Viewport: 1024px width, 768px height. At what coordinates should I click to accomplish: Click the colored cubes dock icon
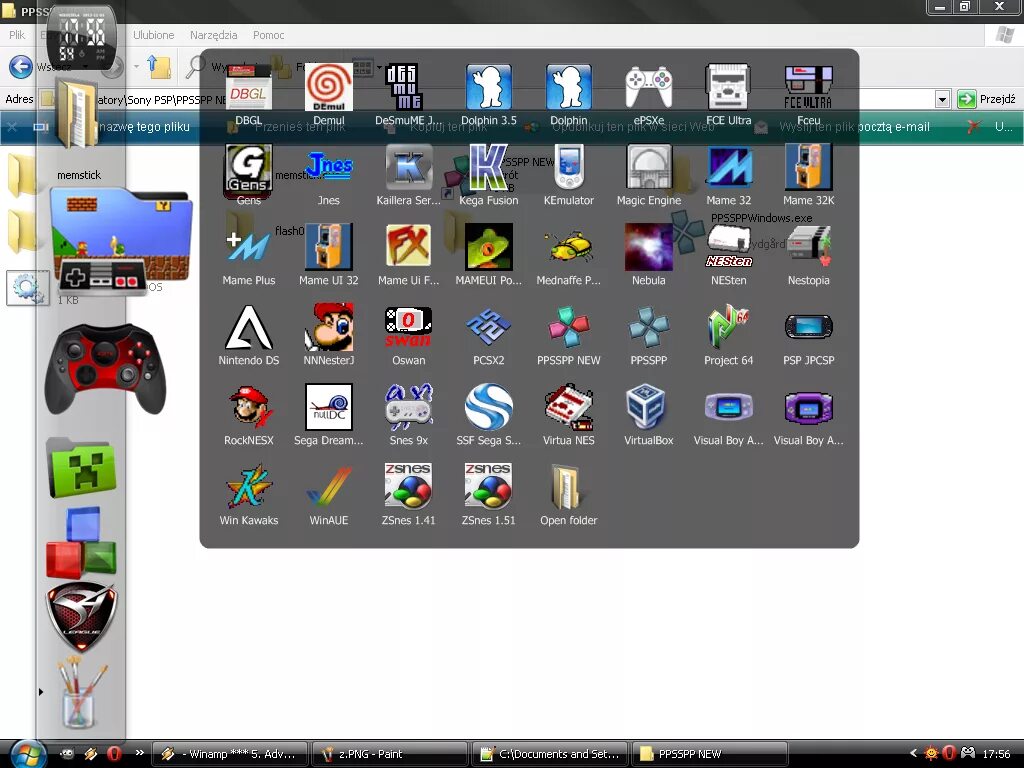pyautogui.click(x=82, y=543)
